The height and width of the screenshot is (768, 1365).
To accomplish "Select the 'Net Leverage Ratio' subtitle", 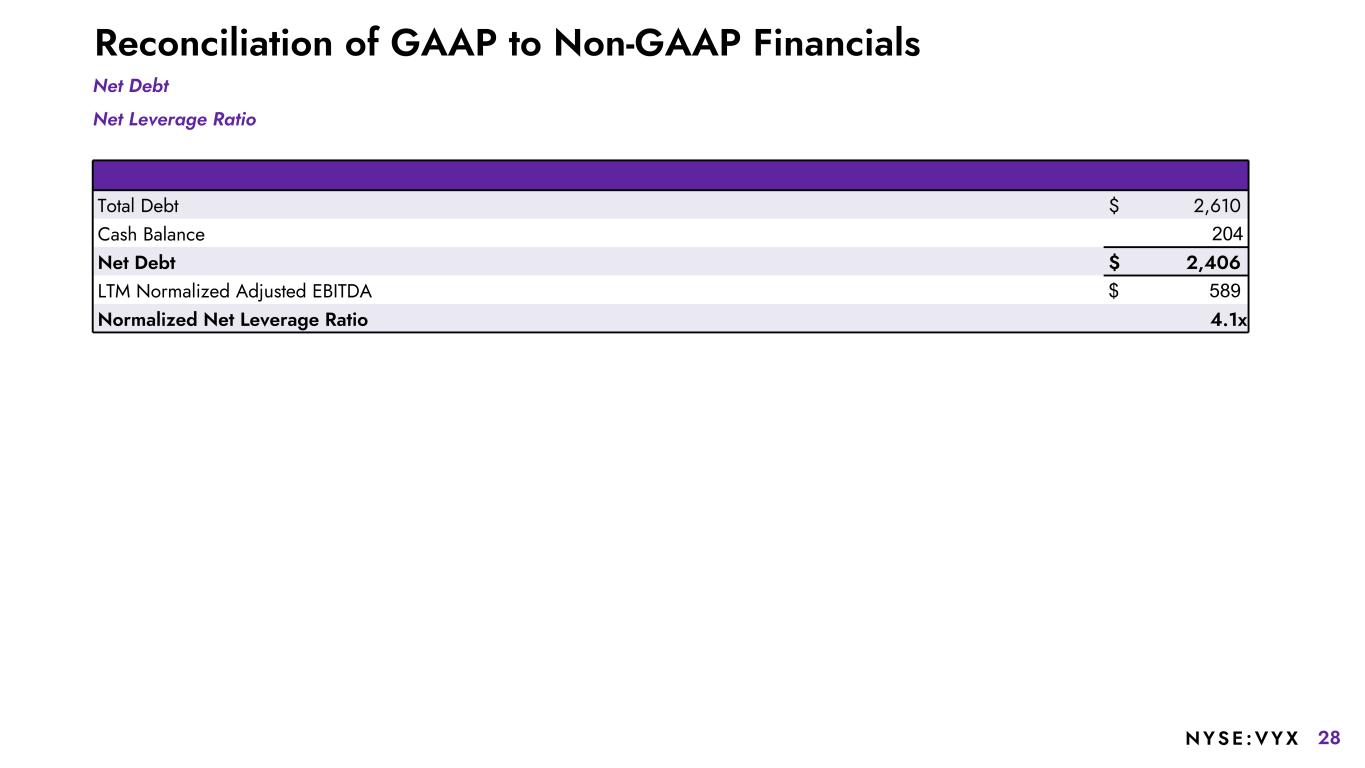I will click(x=174, y=120).
